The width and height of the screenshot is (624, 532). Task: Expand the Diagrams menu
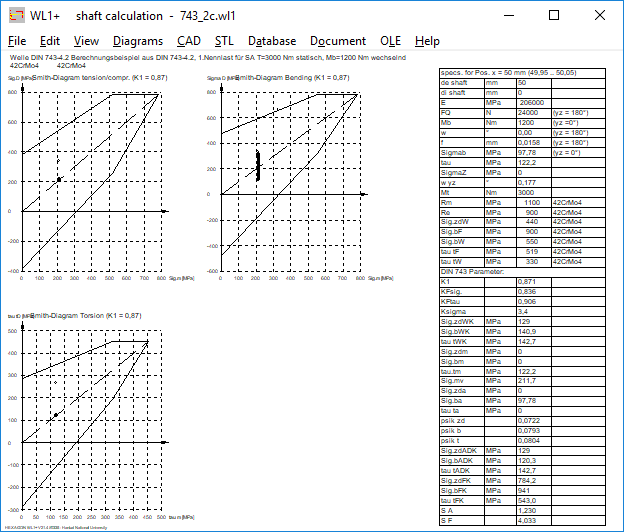pos(138,41)
